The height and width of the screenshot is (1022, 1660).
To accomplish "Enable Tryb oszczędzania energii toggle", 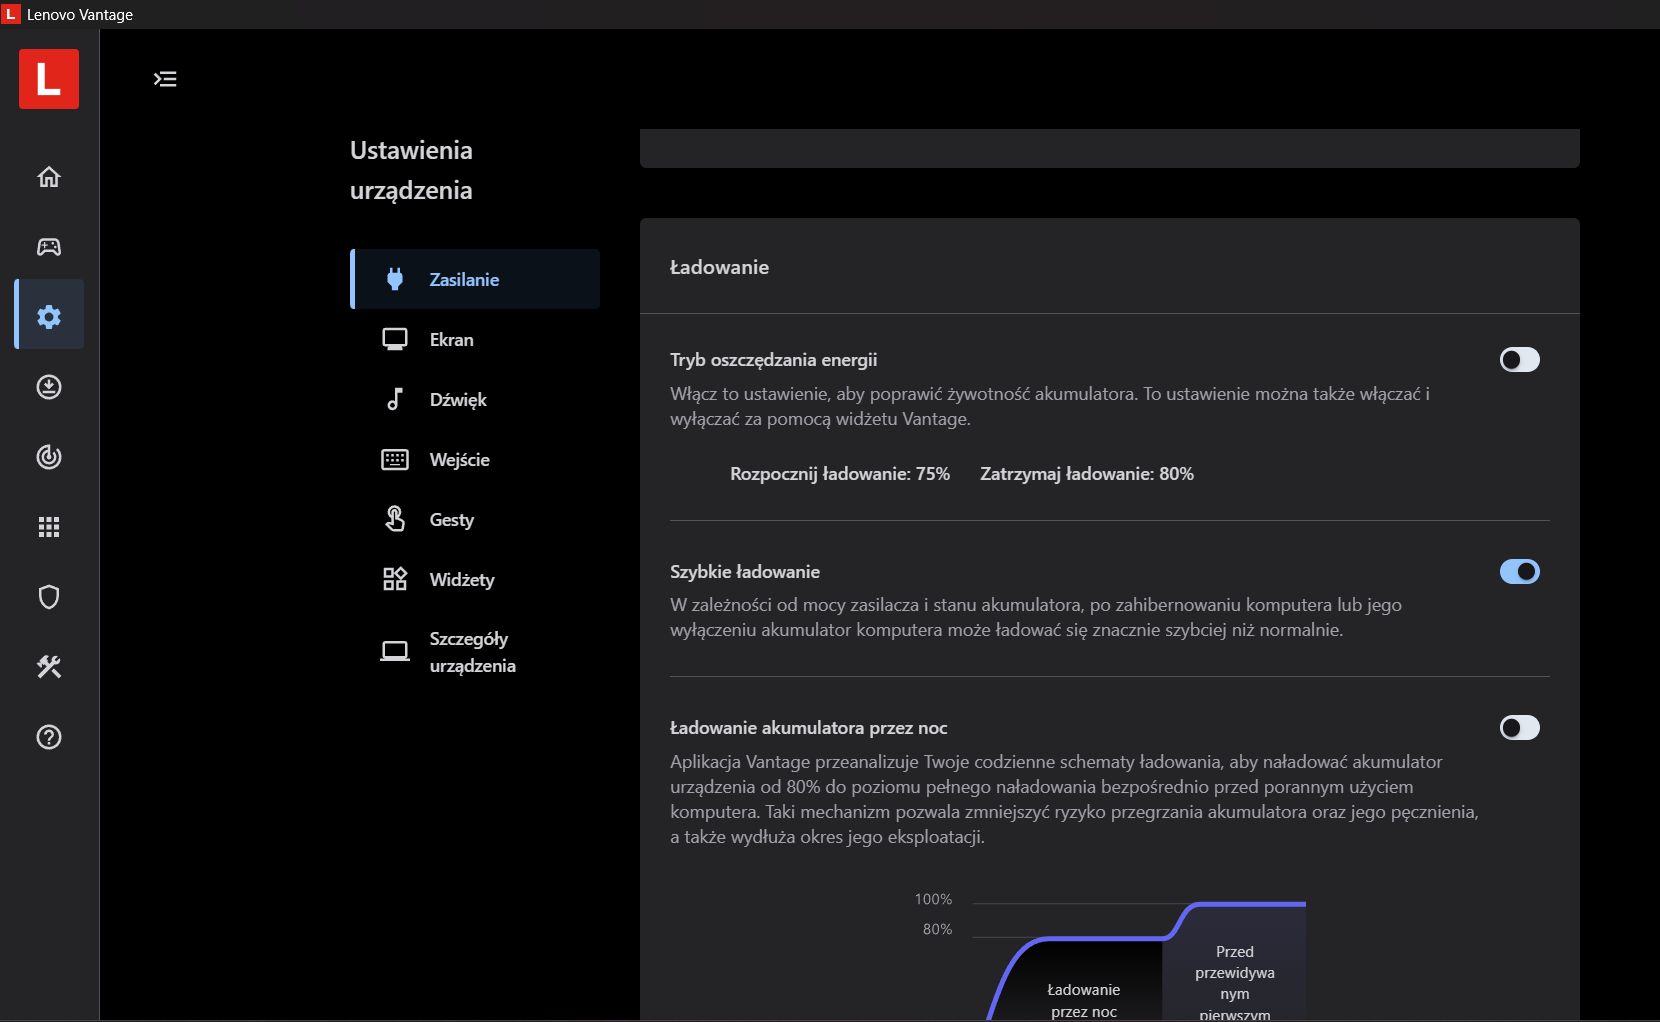I will [1519, 360].
